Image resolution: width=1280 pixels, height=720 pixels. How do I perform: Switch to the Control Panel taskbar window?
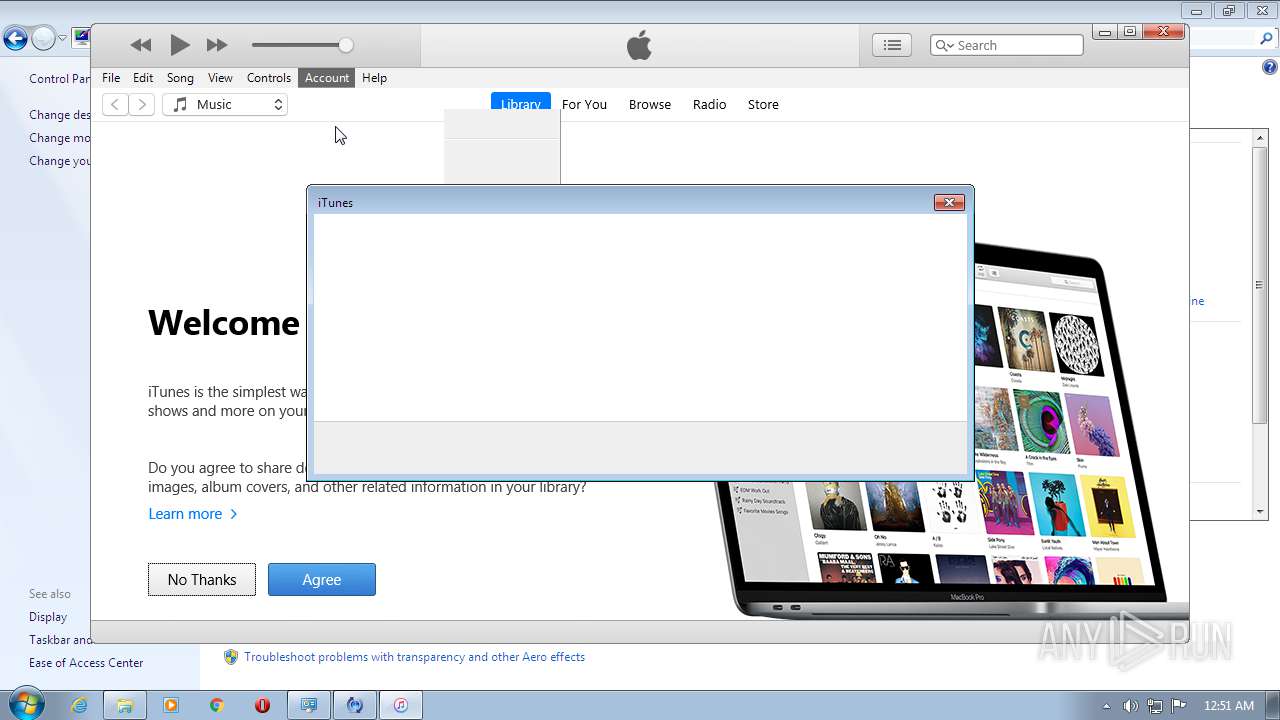[x=309, y=705]
